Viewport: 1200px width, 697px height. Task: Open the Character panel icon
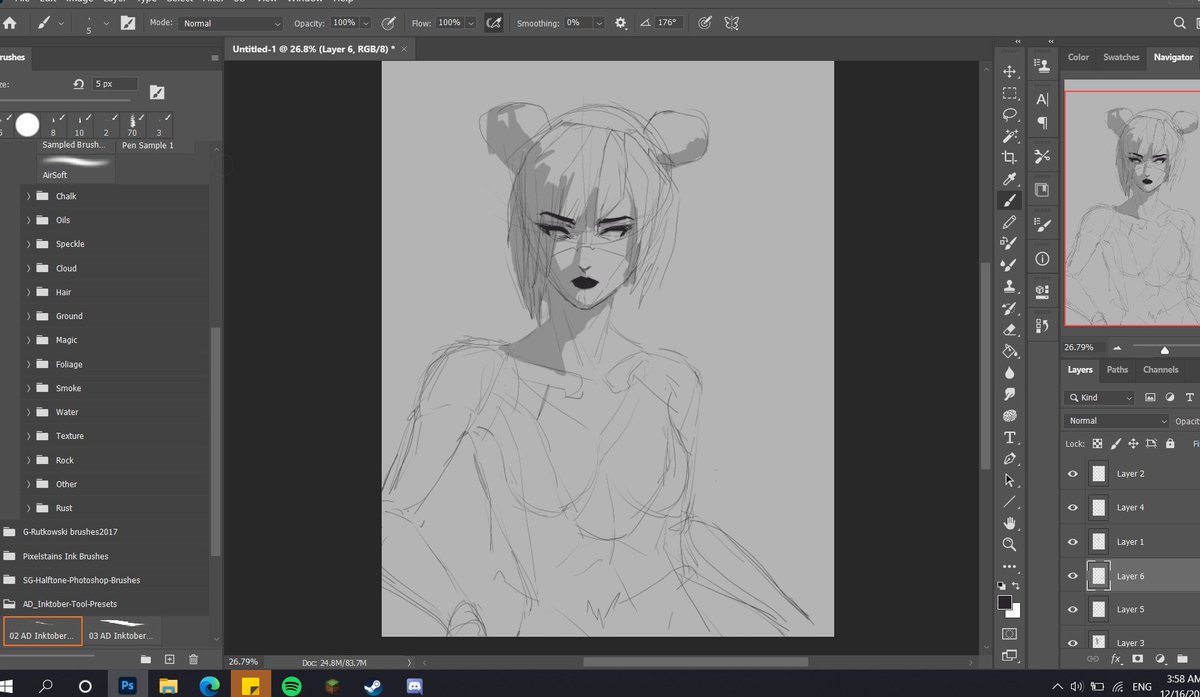(x=1042, y=99)
